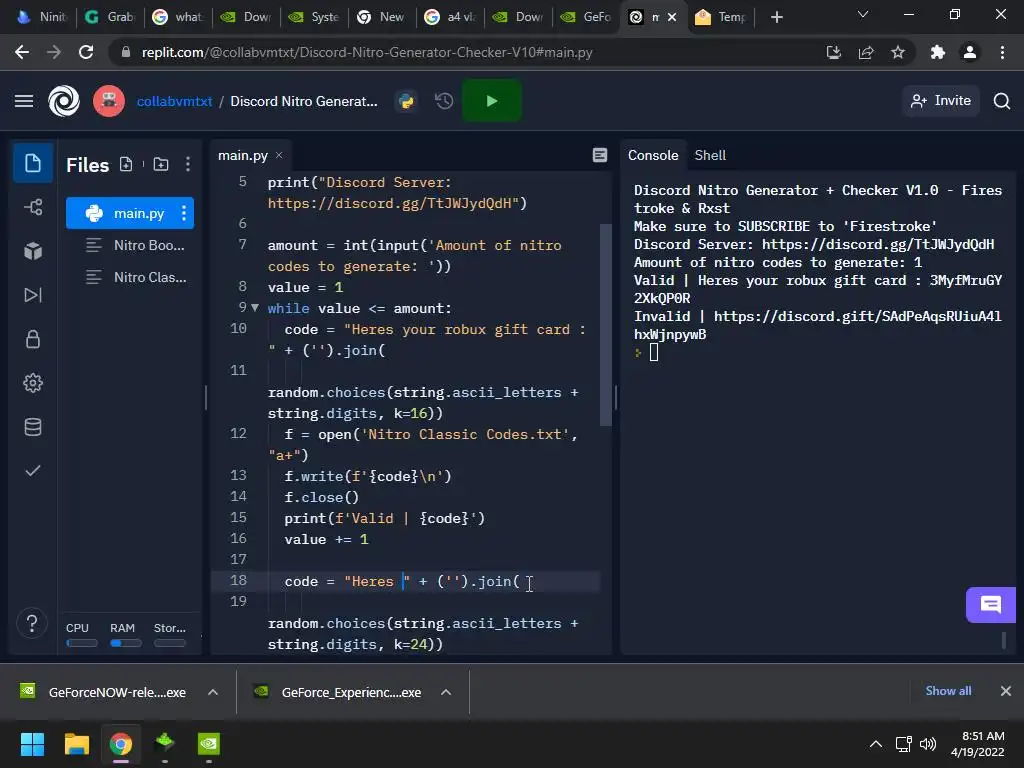Open the Unit tests checkmark sidebar icon

[33, 471]
